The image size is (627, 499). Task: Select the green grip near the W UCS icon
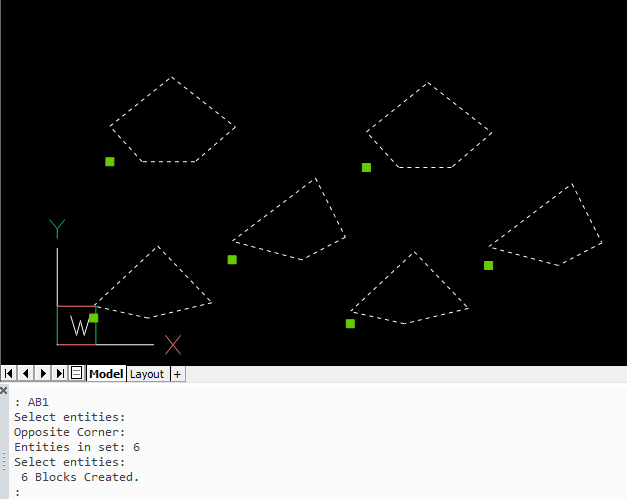tap(94, 318)
